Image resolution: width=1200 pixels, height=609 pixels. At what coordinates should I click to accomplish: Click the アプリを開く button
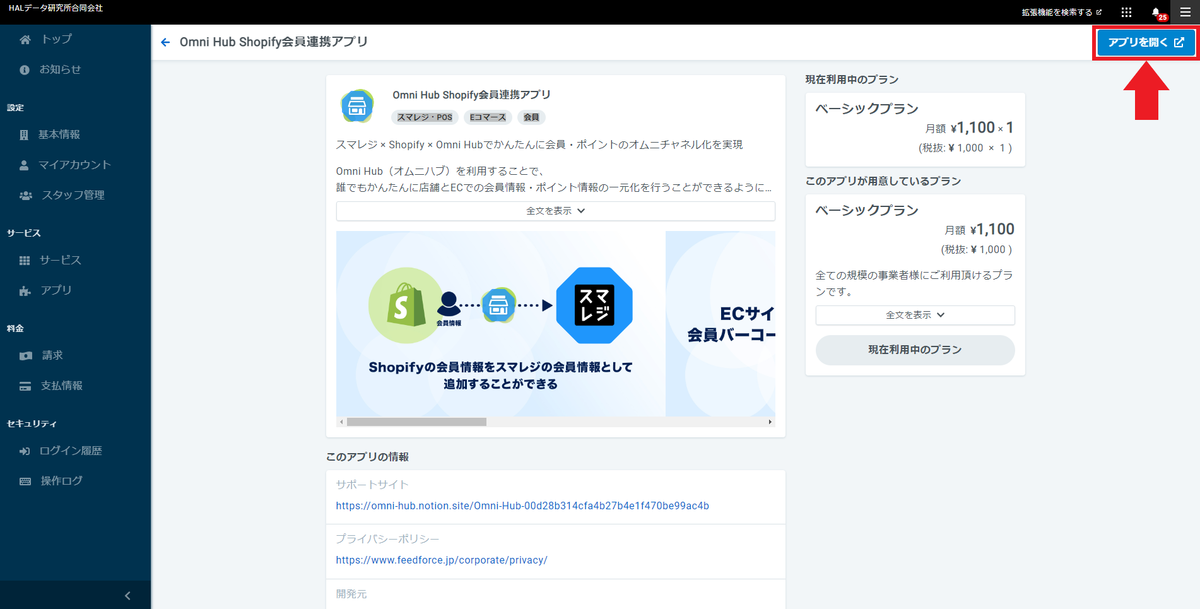[x=1146, y=43]
